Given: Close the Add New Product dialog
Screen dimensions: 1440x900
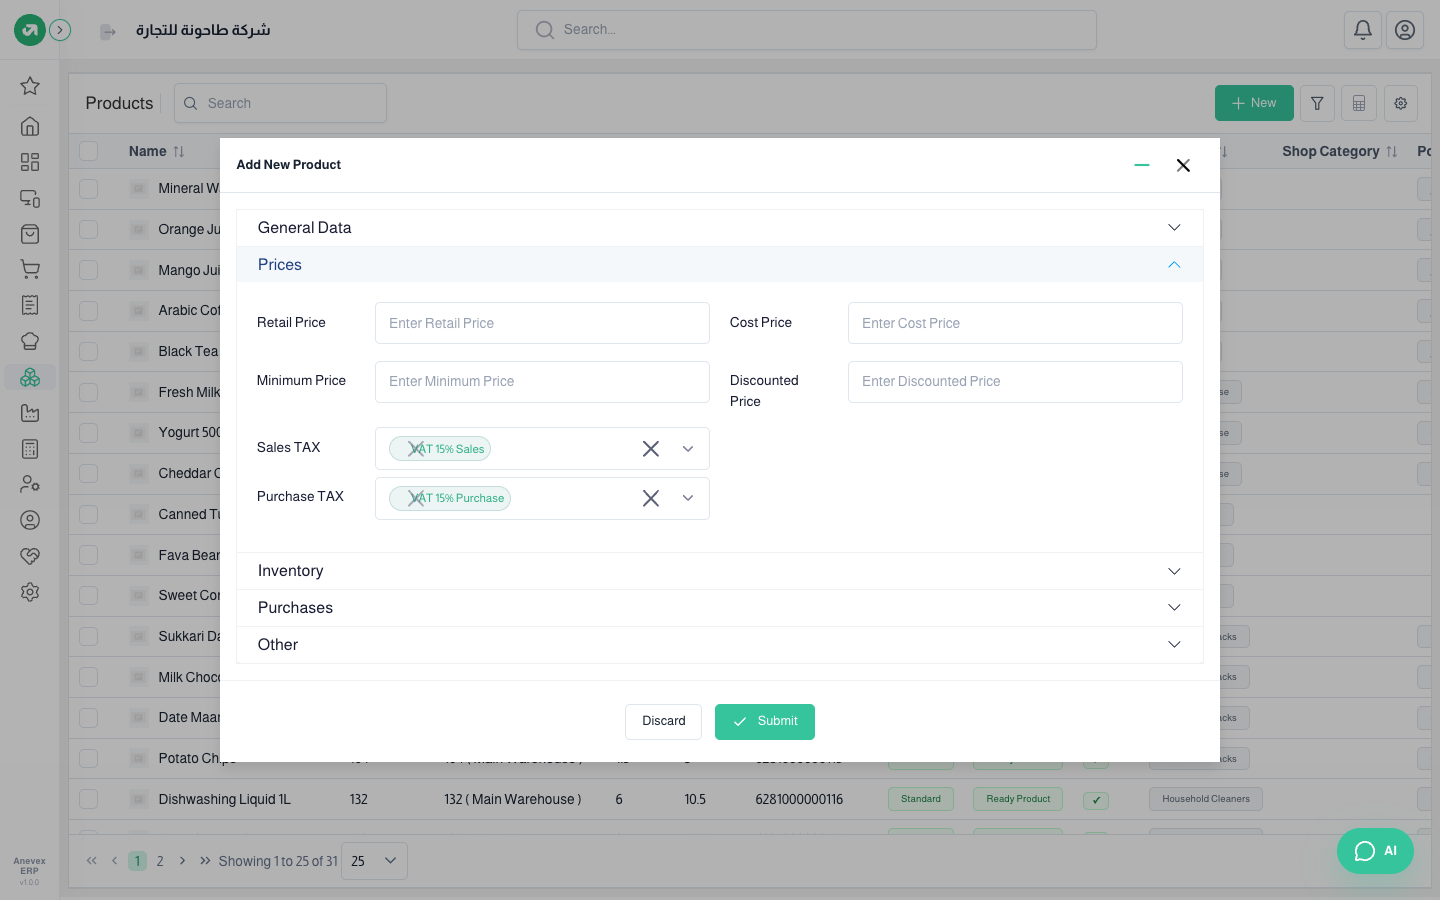Looking at the screenshot, I should point(1183,165).
